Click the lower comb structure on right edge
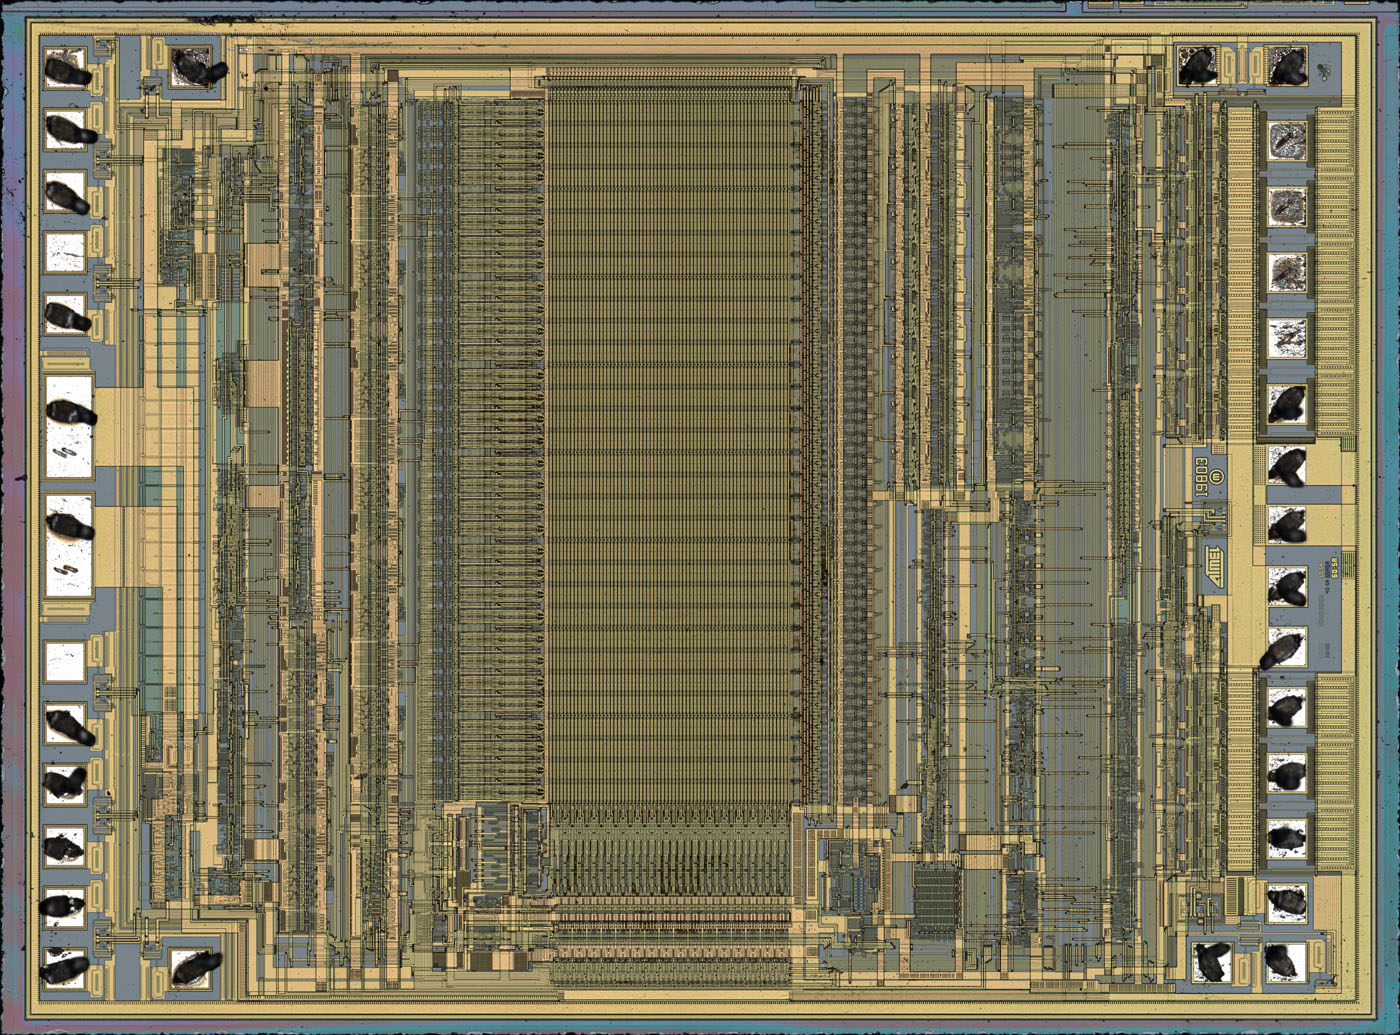1400x1035 pixels. (1333, 770)
